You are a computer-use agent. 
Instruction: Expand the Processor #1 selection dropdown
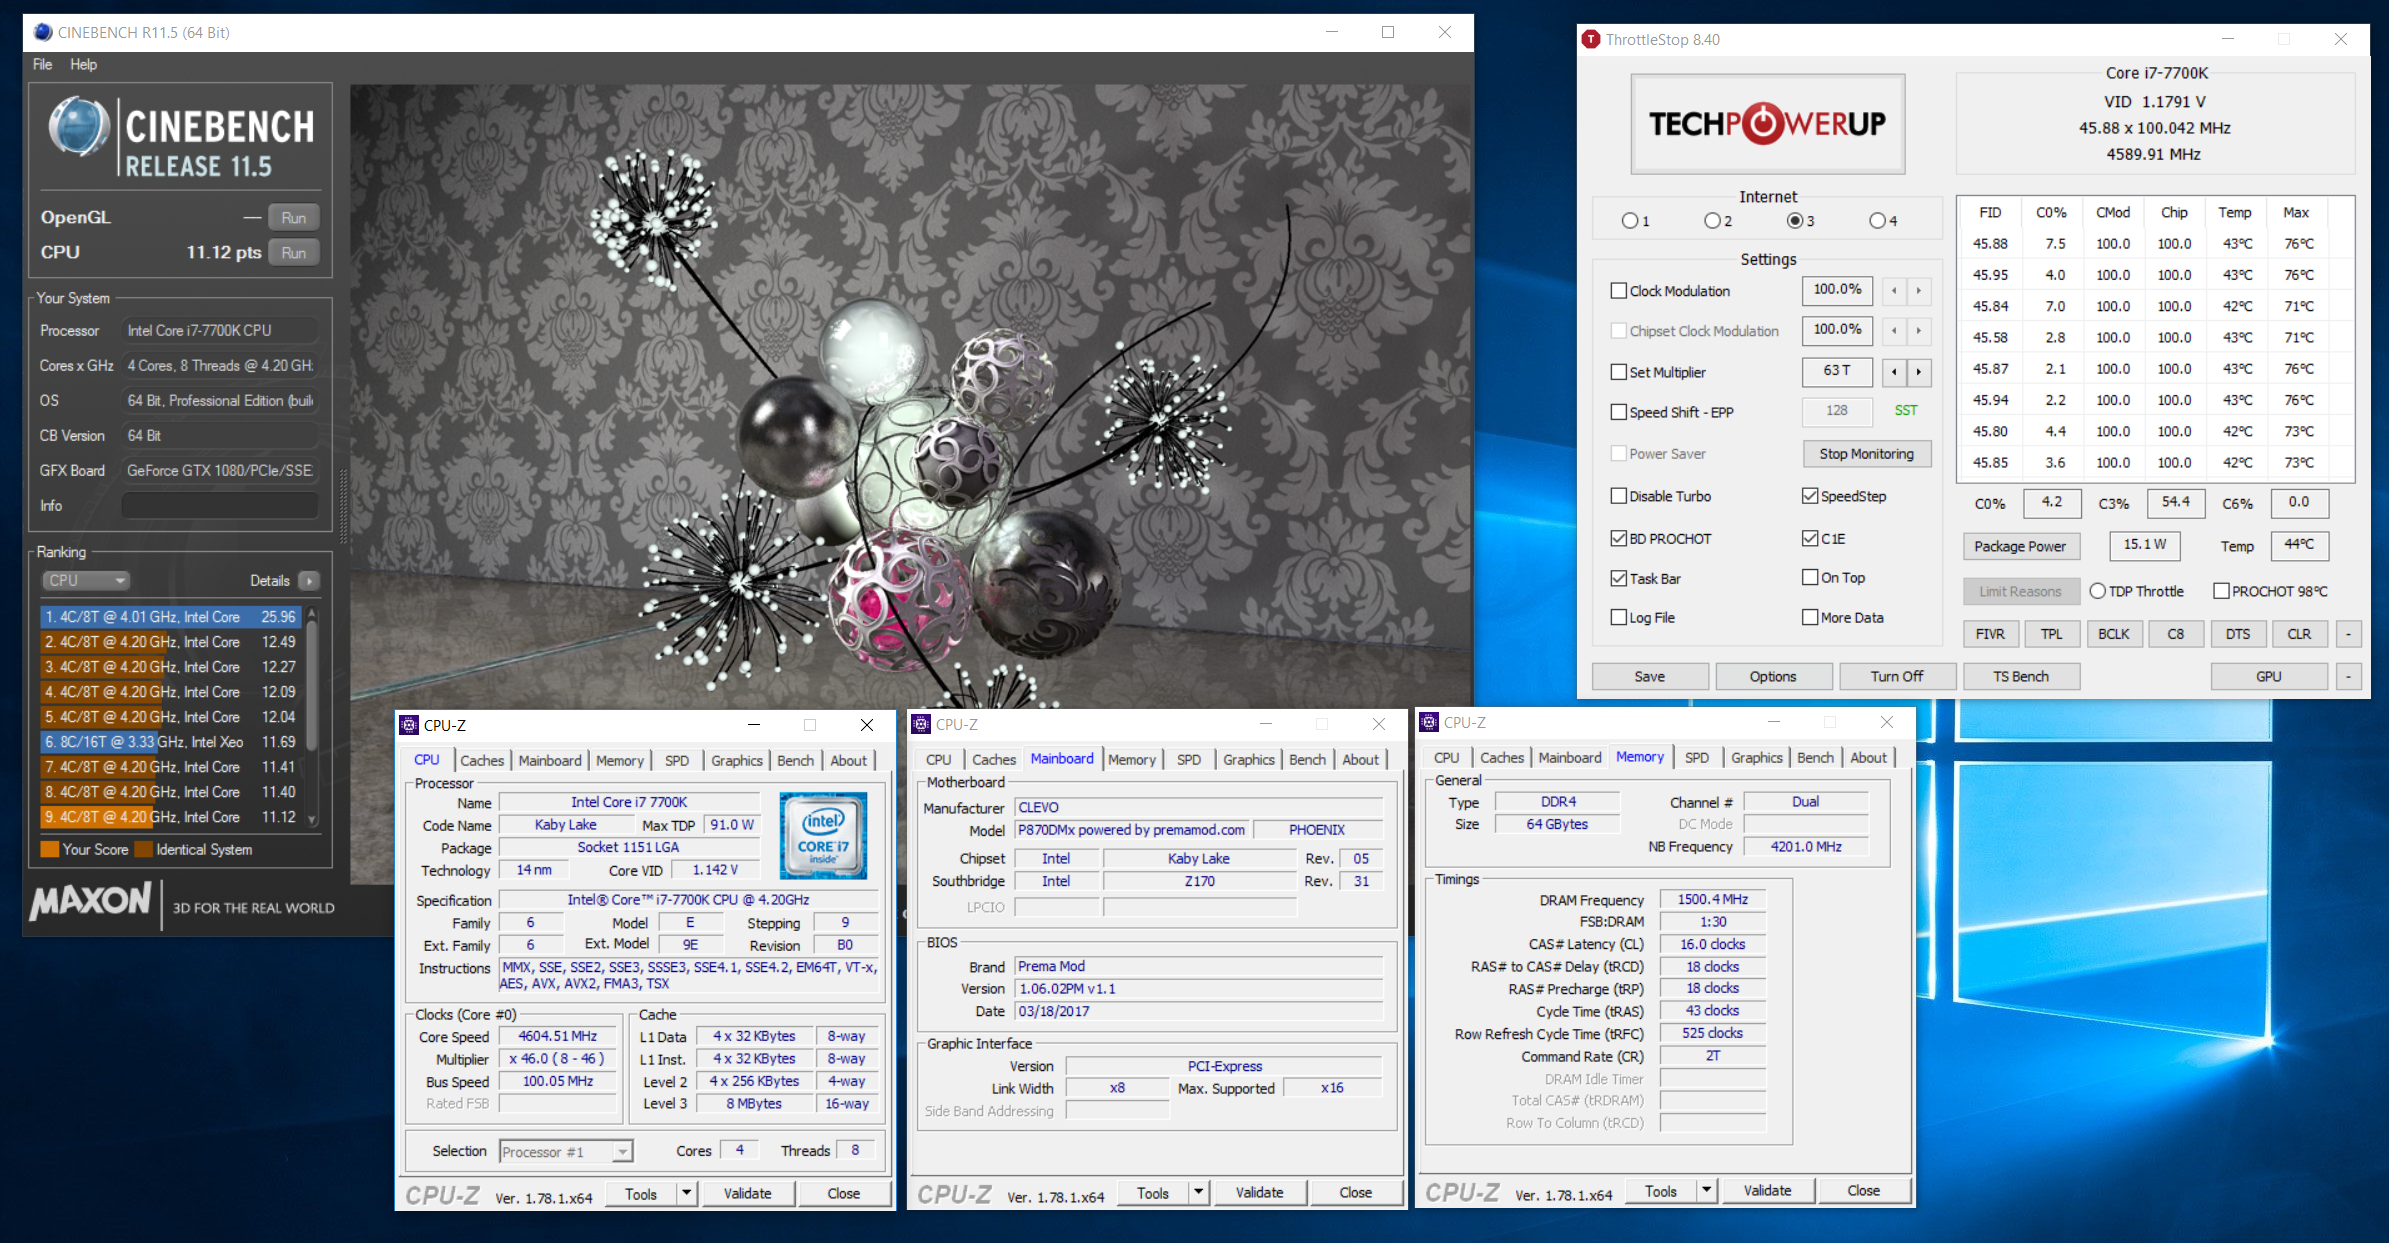622,1152
